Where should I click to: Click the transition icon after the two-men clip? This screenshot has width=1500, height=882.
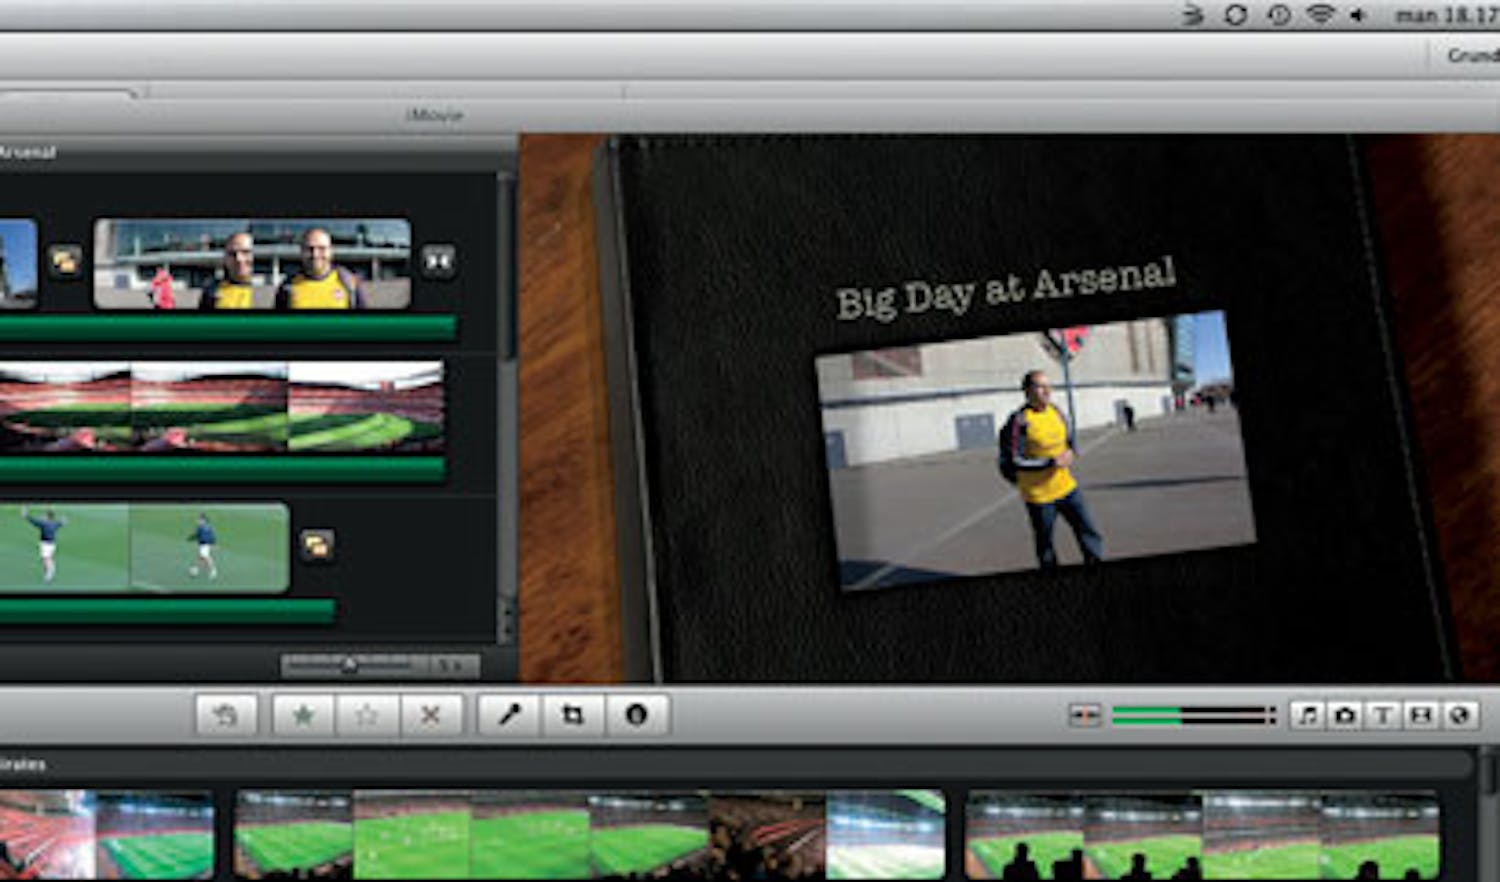tap(437, 262)
